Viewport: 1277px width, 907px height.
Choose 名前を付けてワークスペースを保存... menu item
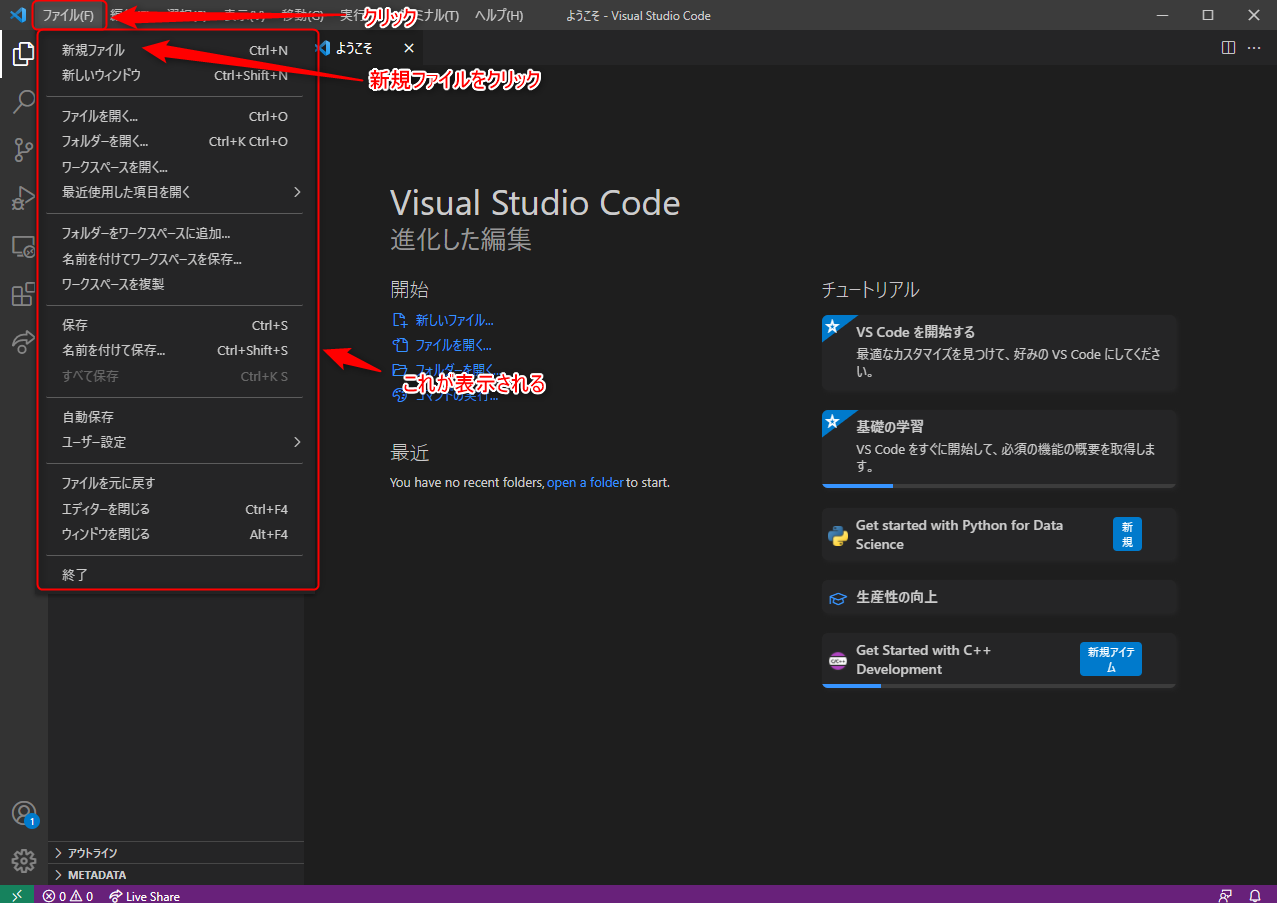pos(175,259)
